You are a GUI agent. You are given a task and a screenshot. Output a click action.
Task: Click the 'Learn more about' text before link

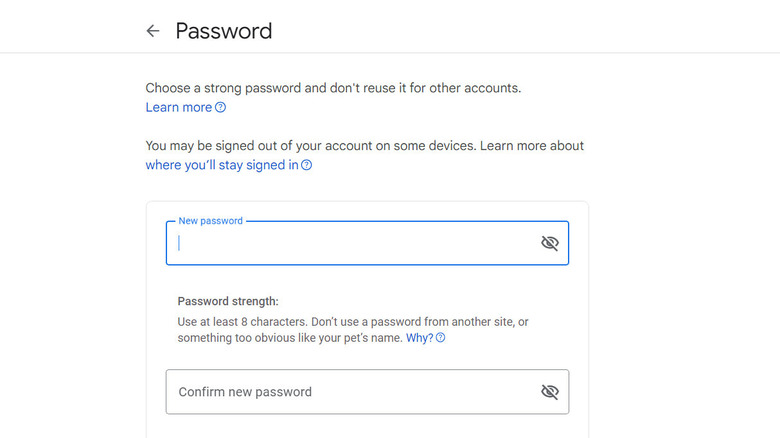pos(532,146)
